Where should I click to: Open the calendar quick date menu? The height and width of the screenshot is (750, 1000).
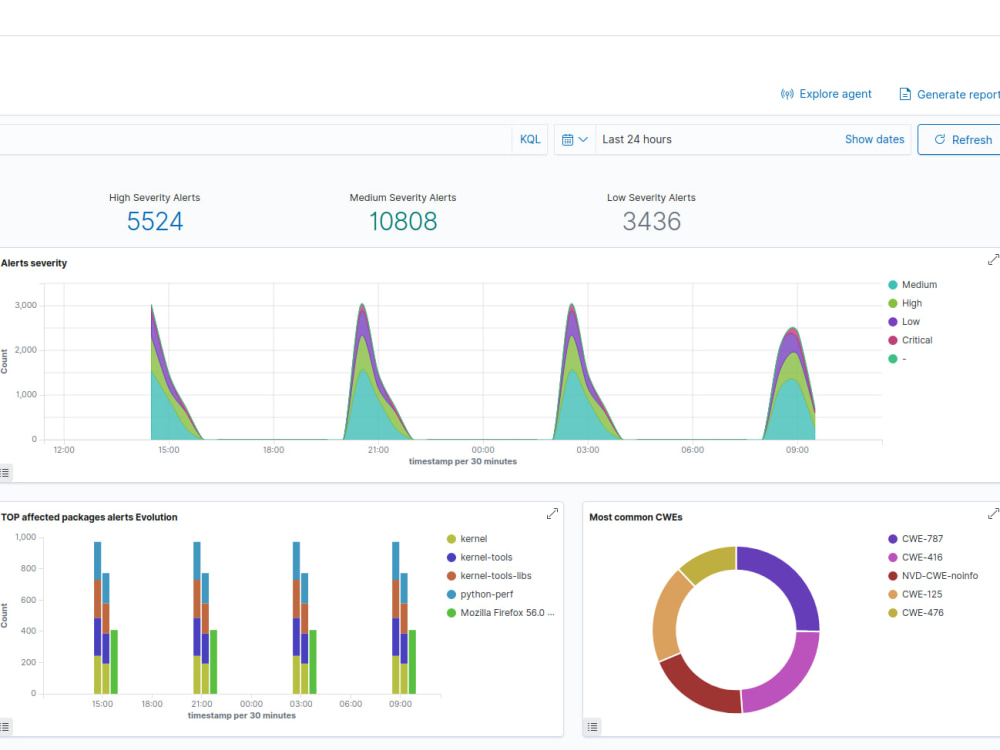click(575, 139)
